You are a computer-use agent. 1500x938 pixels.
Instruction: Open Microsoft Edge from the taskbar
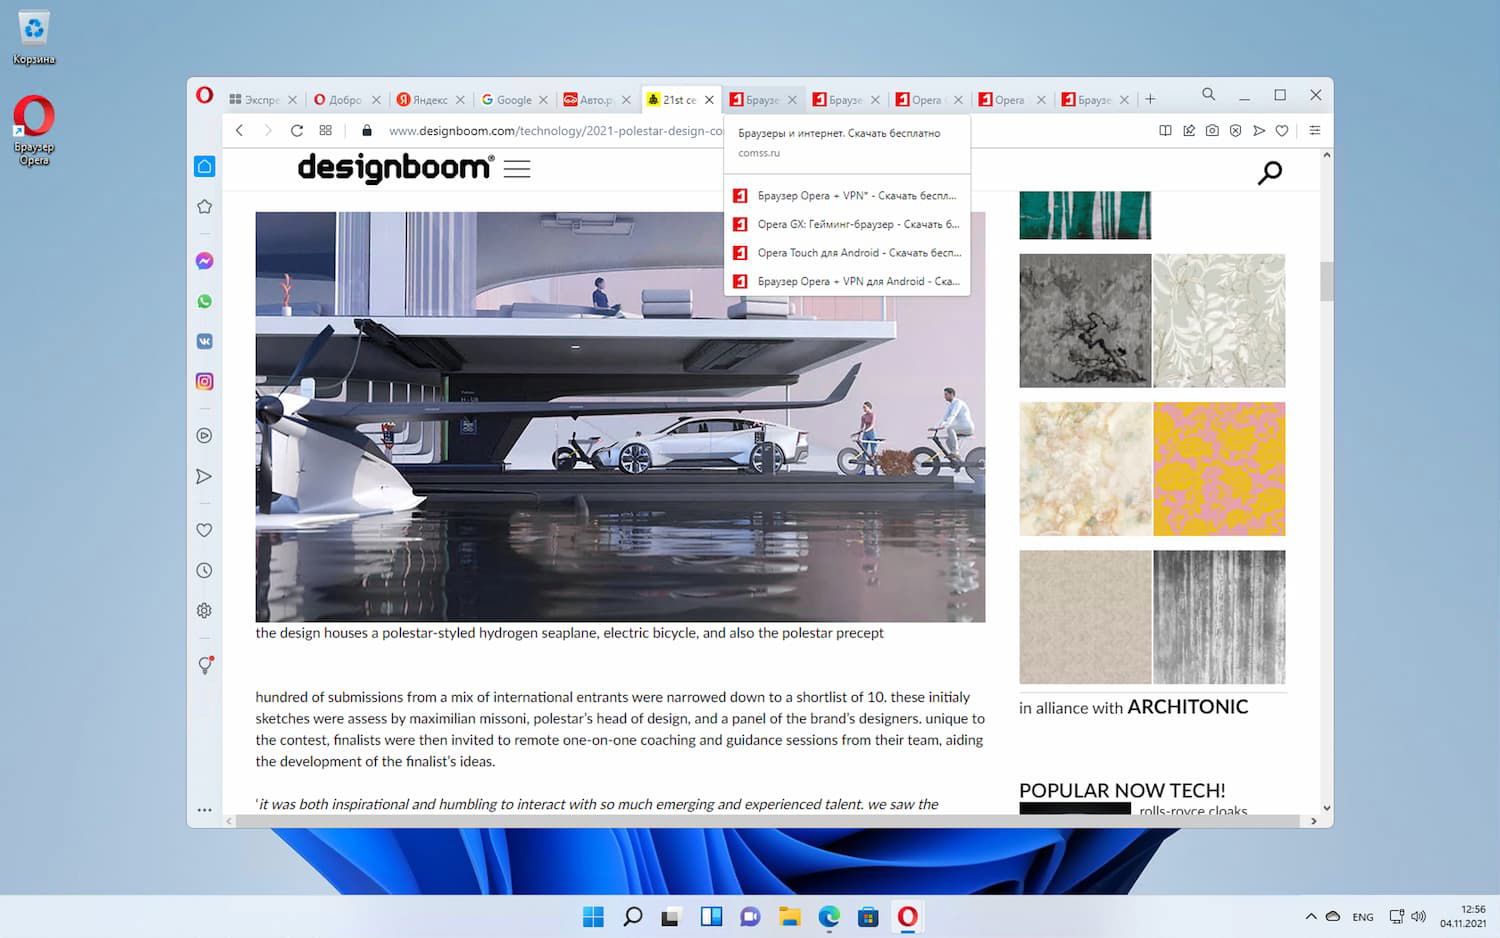pyautogui.click(x=829, y=916)
